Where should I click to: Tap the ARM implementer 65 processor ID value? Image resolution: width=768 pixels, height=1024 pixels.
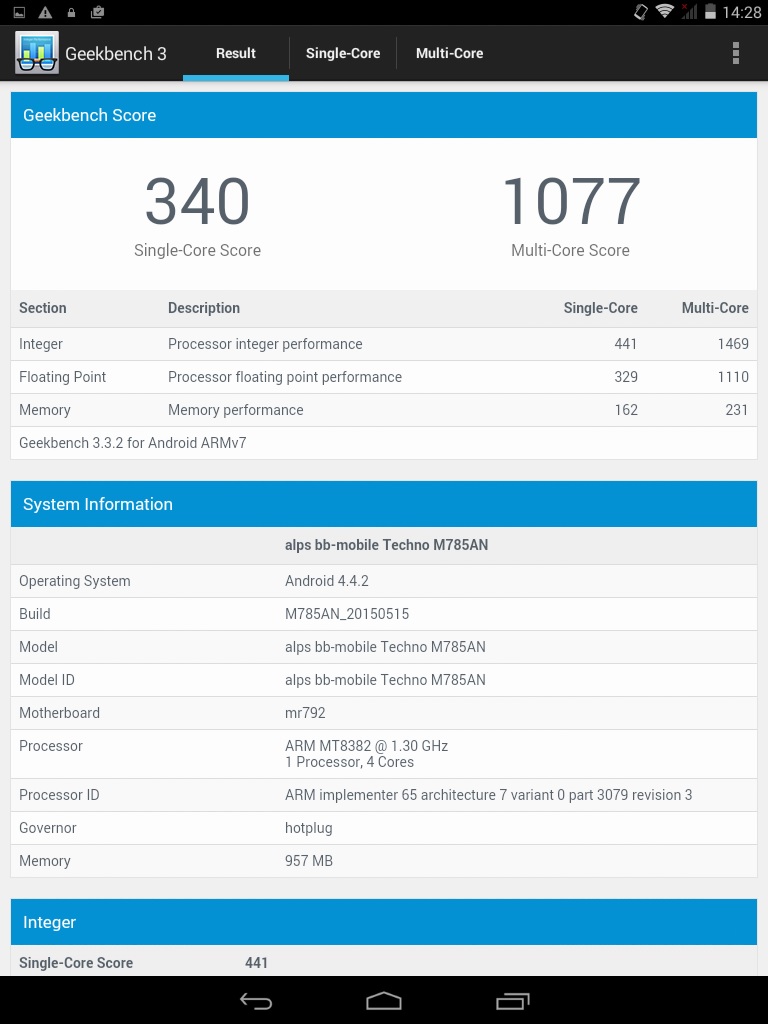[488, 795]
